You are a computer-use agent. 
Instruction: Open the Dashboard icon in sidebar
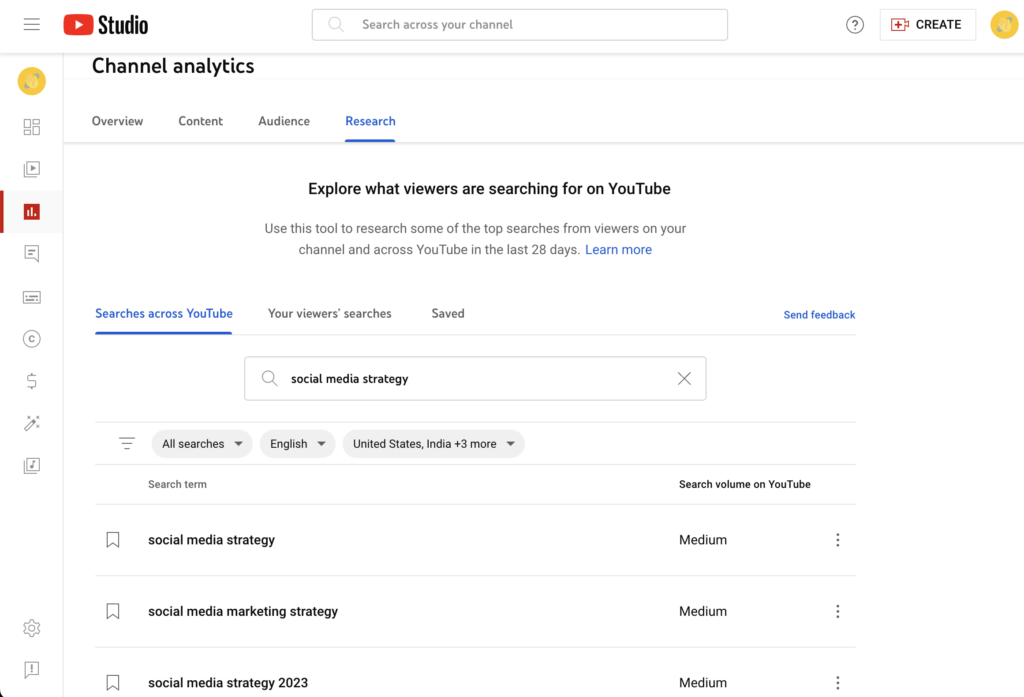(x=31, y=127)
